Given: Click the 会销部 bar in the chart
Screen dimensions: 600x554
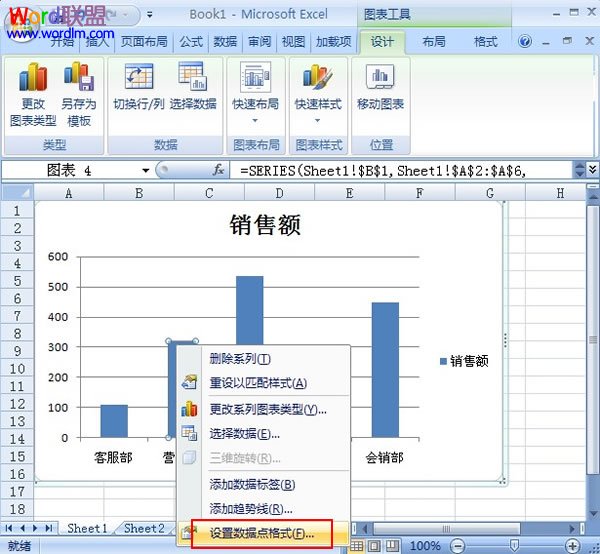Looking at the screenshot, I should [385, 370].
